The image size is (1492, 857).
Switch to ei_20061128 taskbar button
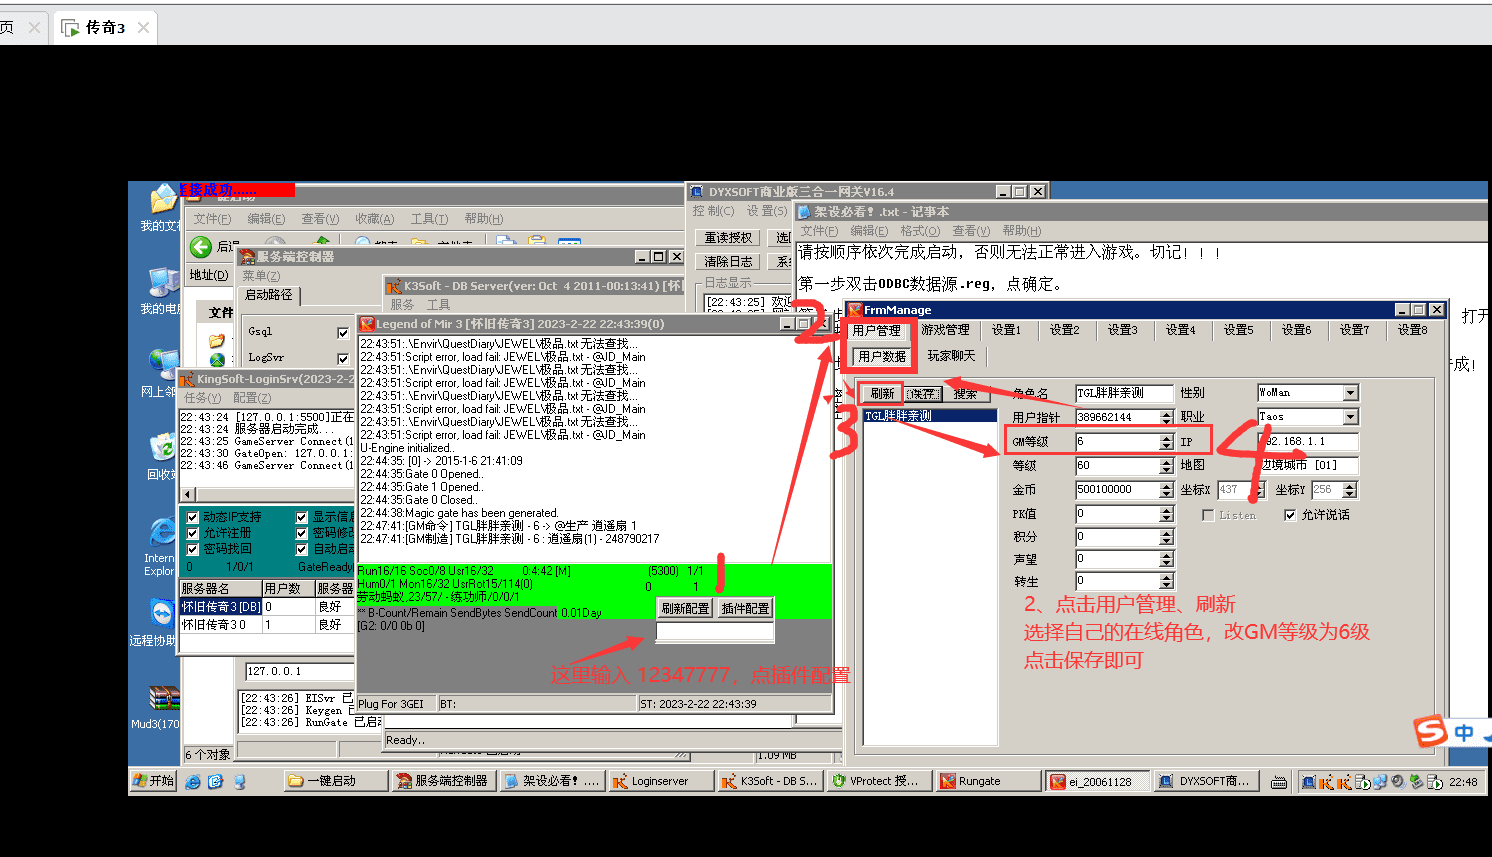pos(1097,781)
